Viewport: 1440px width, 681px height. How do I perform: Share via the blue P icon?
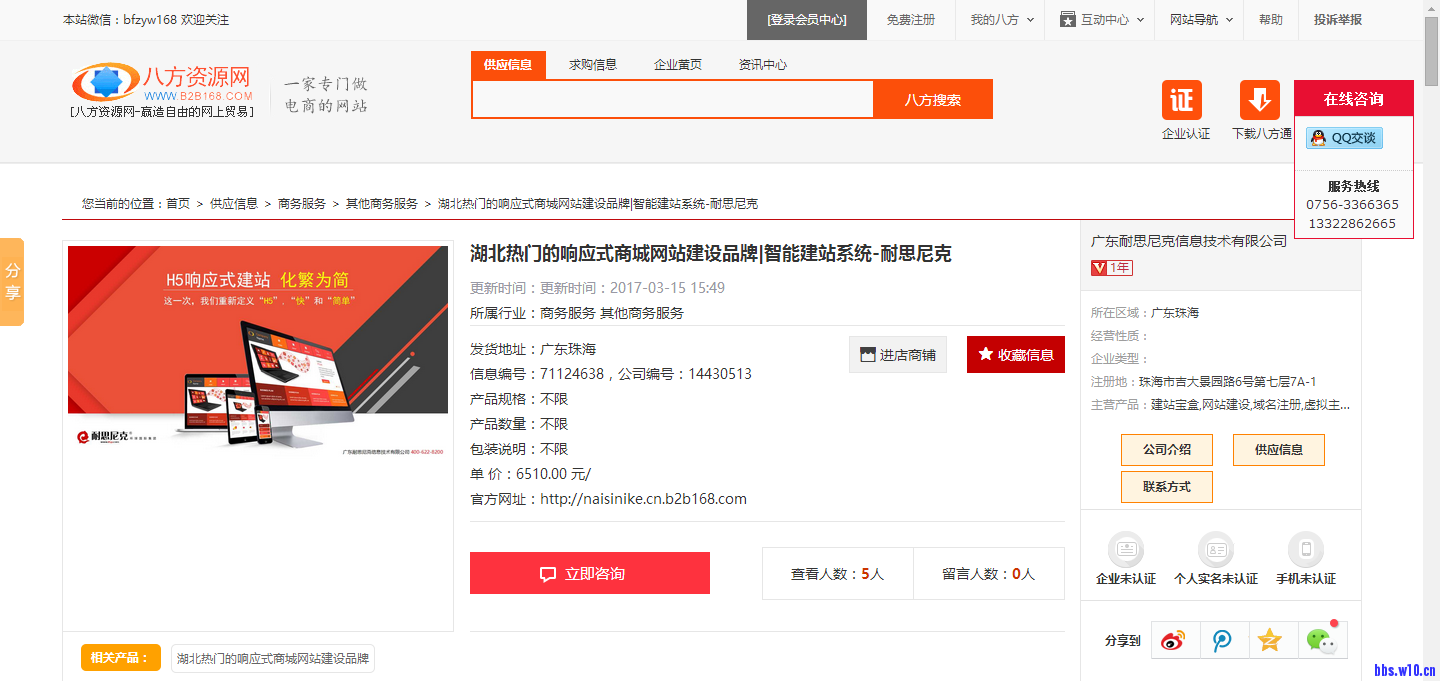point(1221,640)
